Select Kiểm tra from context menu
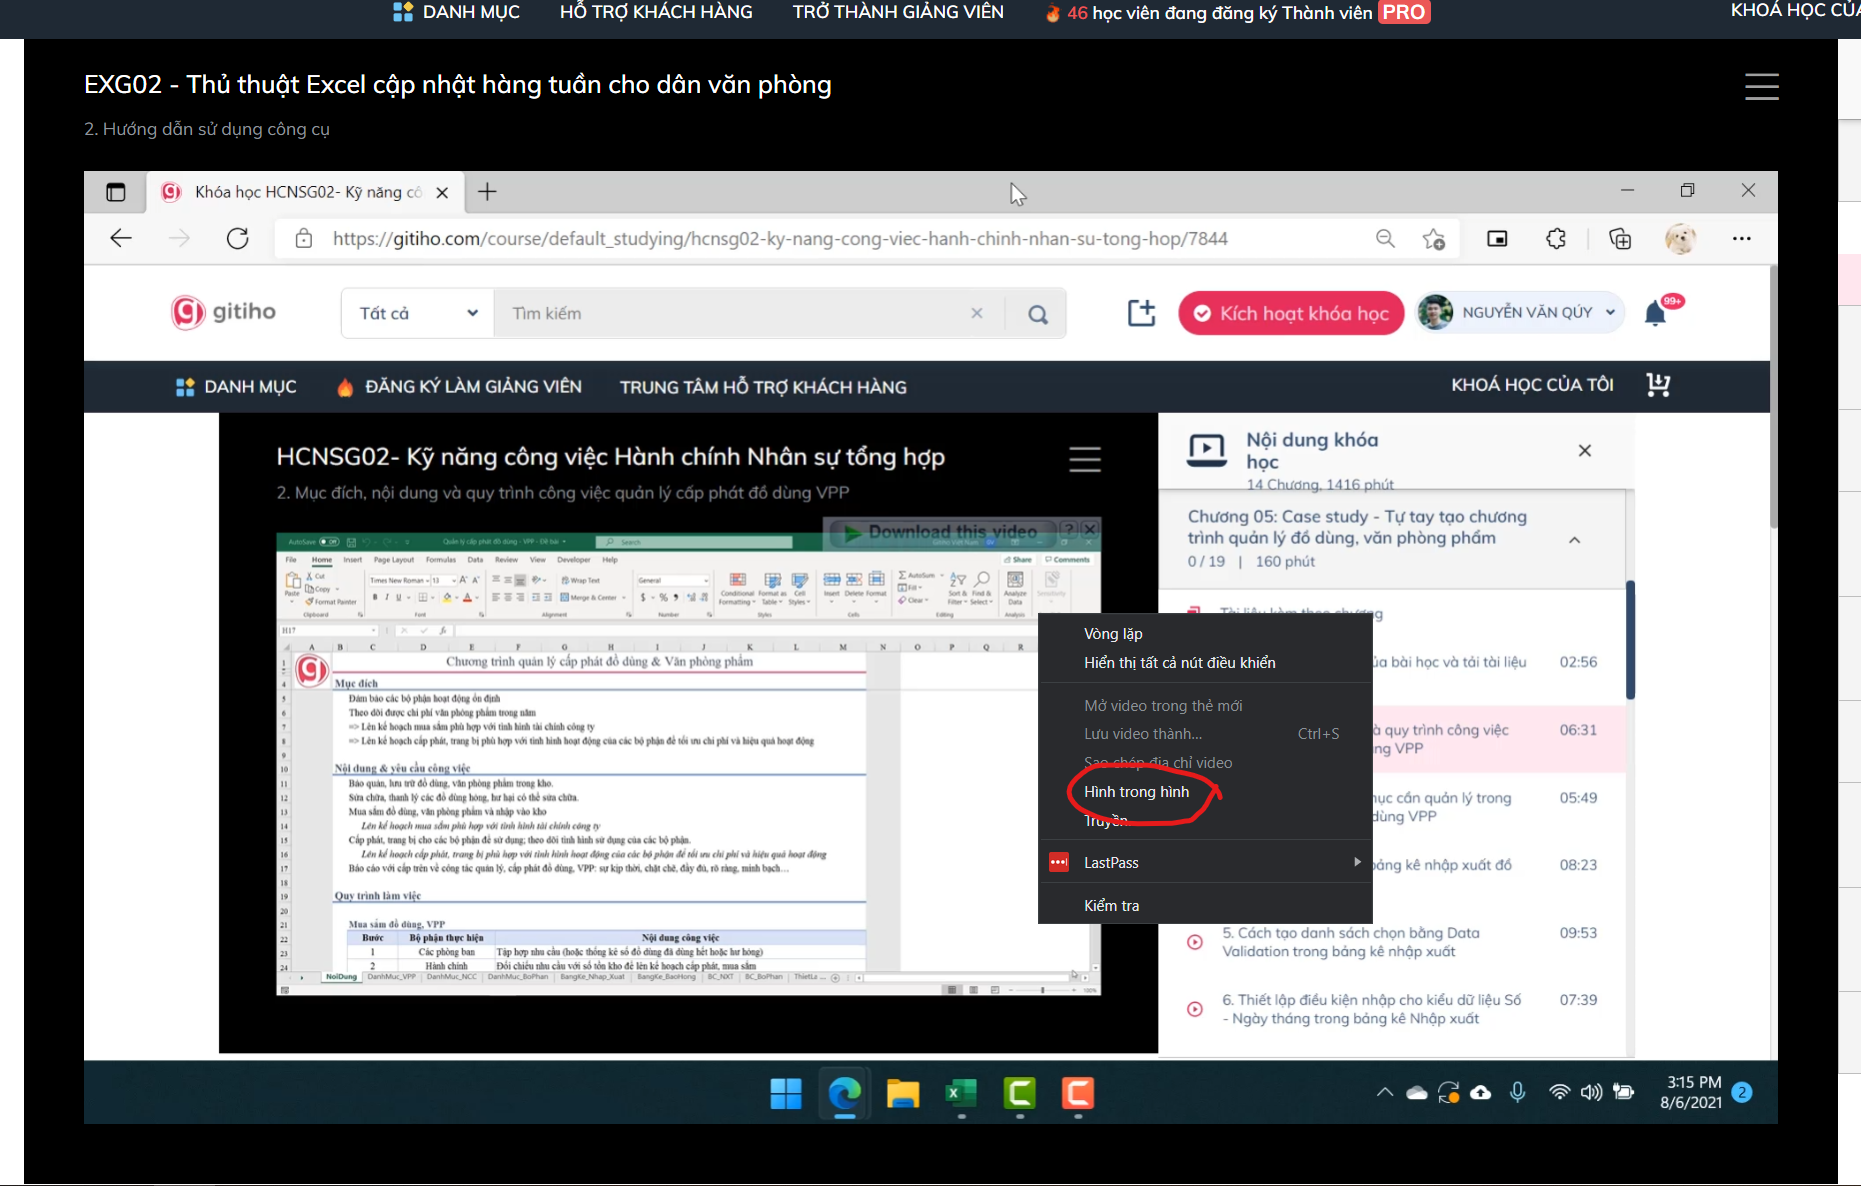1861x1186 pixels. pos(1205,906)
